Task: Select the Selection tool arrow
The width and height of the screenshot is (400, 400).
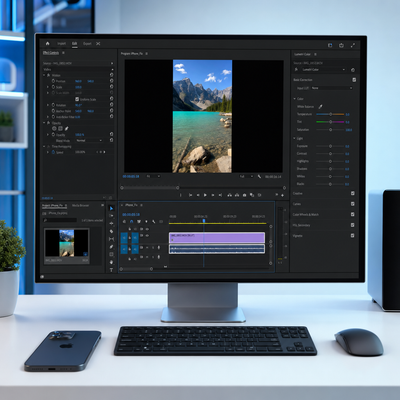Action: tap(111, 208)
